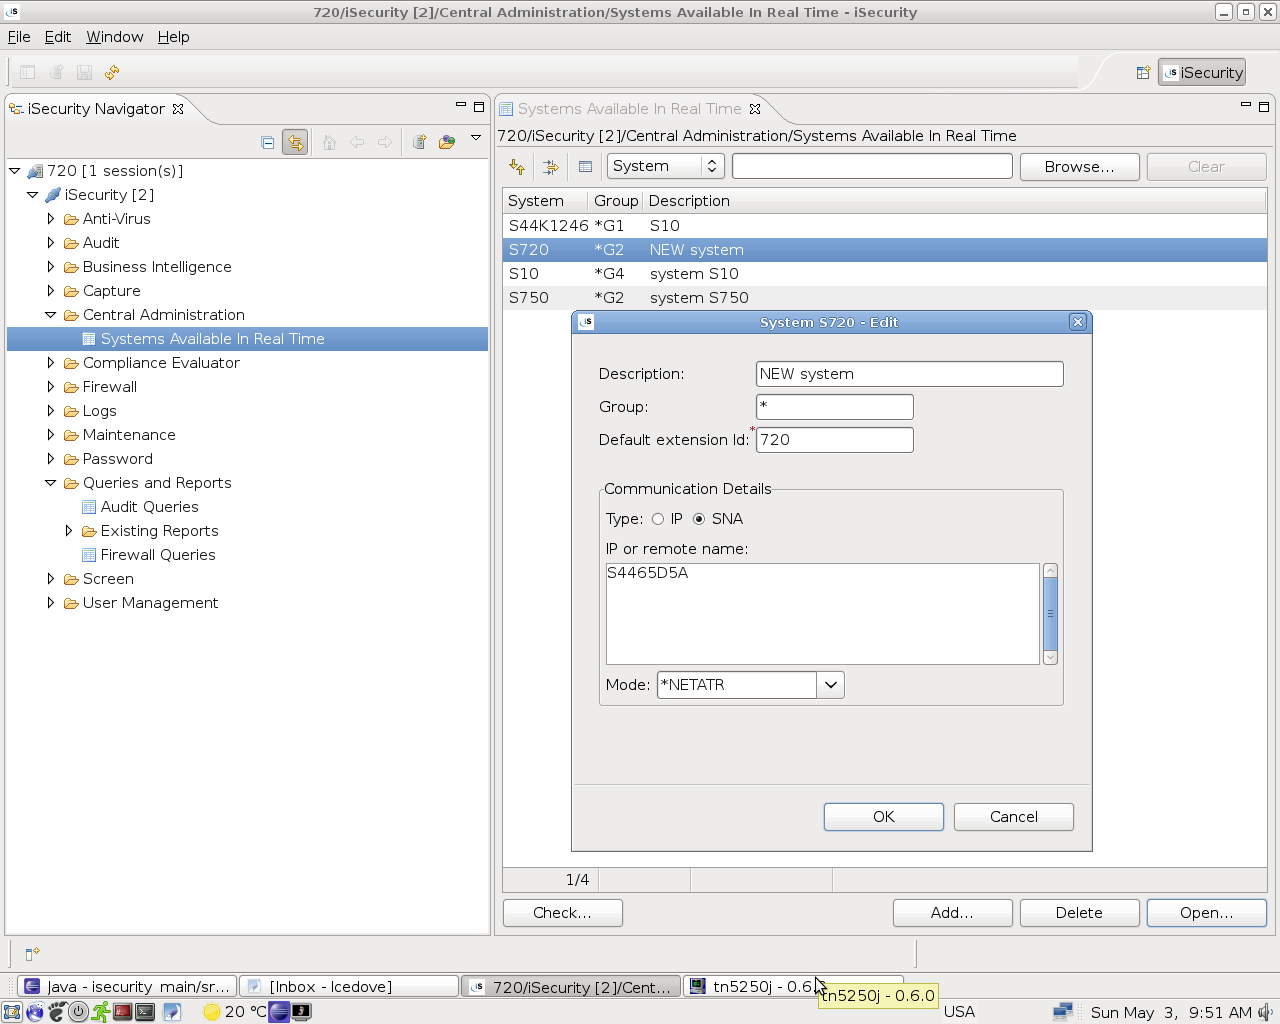Expand the Existing Reports folder
The width and height of the screenshot is (1280, 1024).
point(69,531)
